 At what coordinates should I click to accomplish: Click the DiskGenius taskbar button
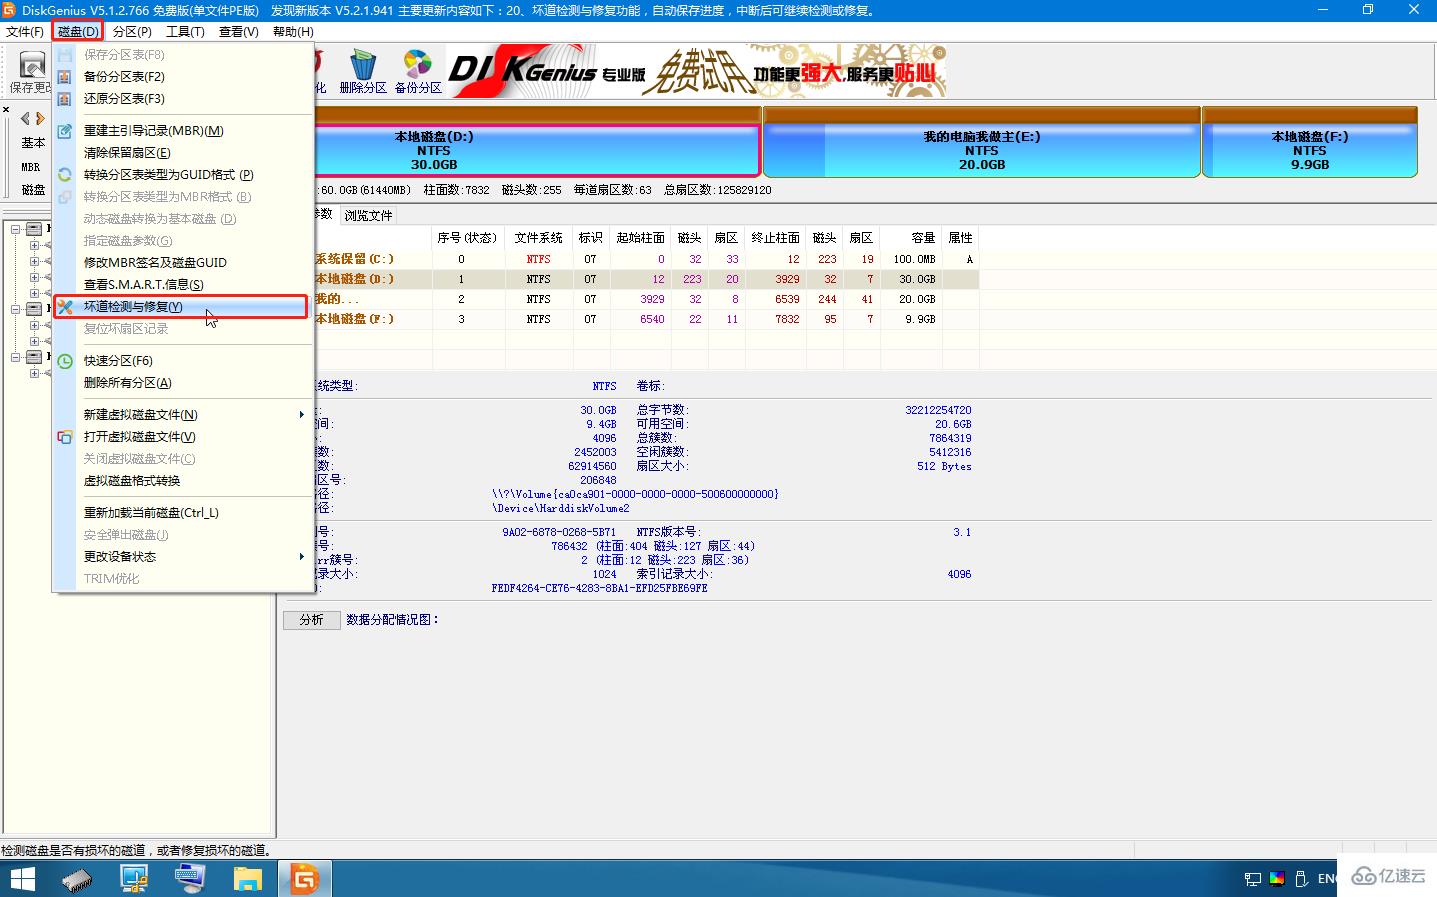pyautogui.click(x=304, y=879)
